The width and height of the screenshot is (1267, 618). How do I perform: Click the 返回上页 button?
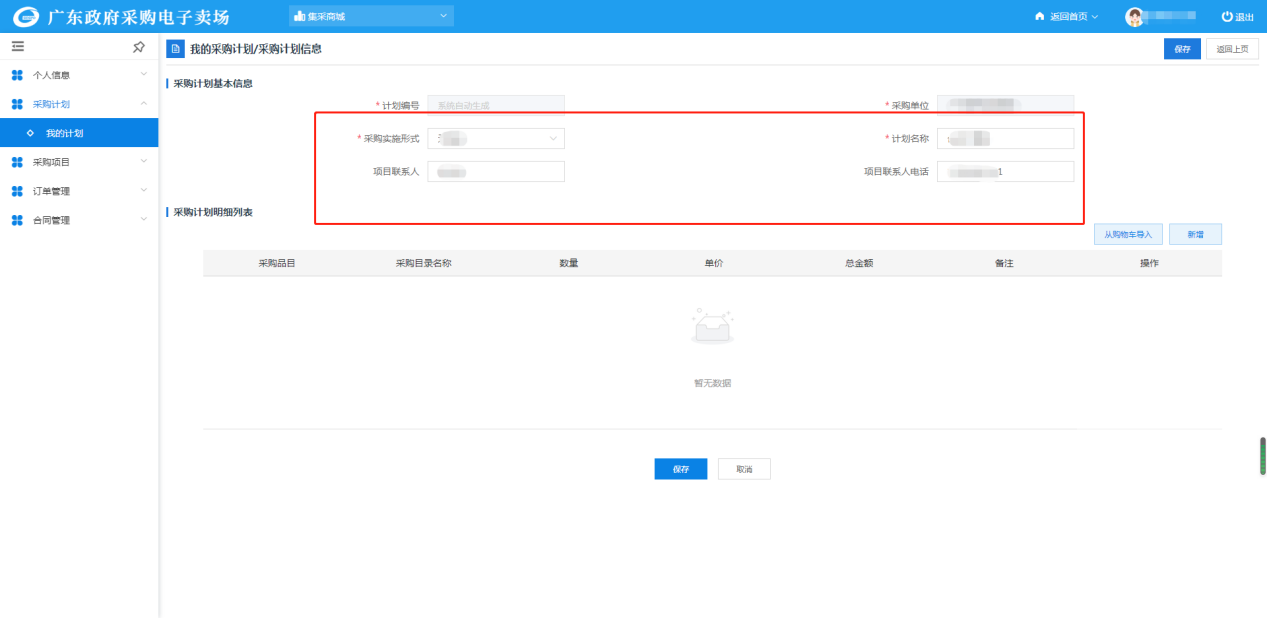pos(1232,49)
